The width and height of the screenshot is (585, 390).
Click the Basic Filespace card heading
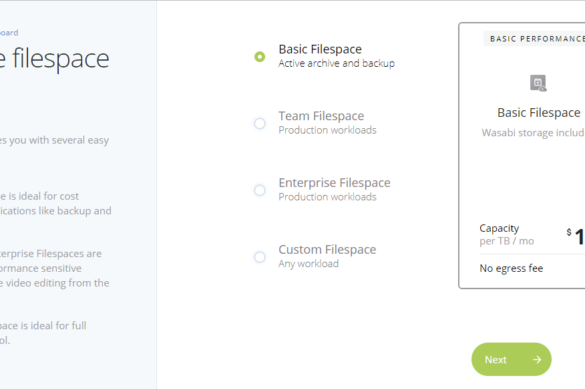click(x=539, y=113)
